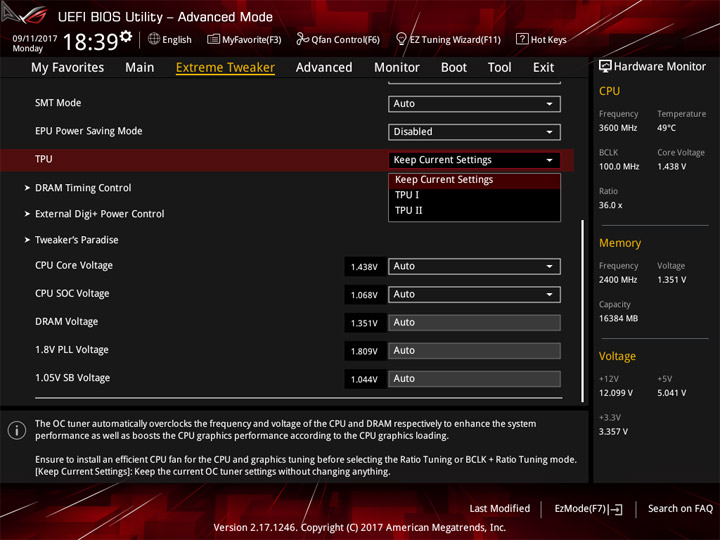Collapse the TPU dropdown
This screenshot has height=540, width=720.
[474, 160]
